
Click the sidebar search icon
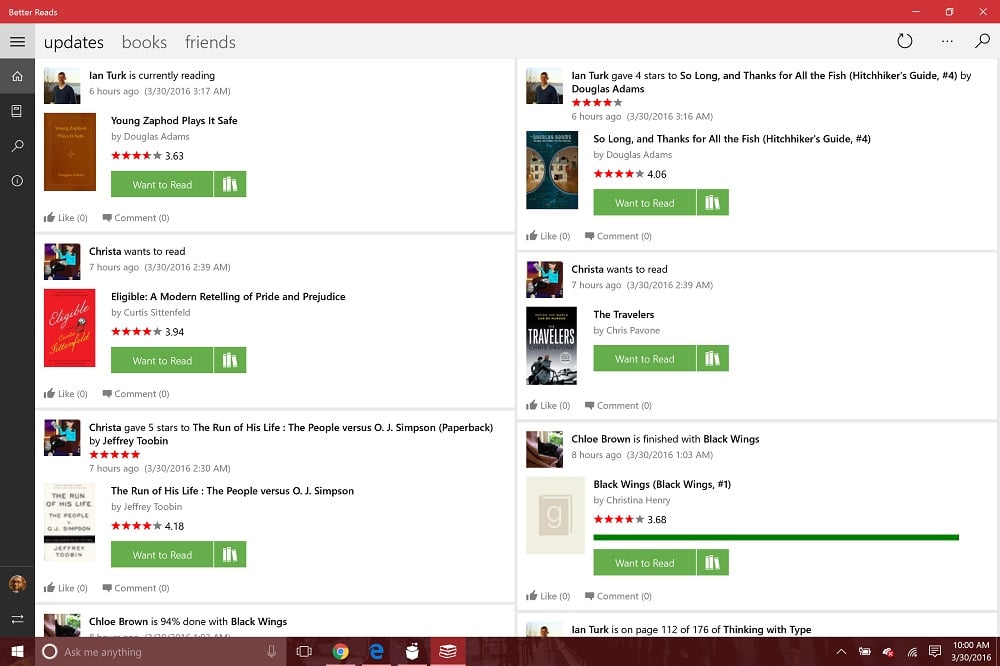[x=17, y=145]
